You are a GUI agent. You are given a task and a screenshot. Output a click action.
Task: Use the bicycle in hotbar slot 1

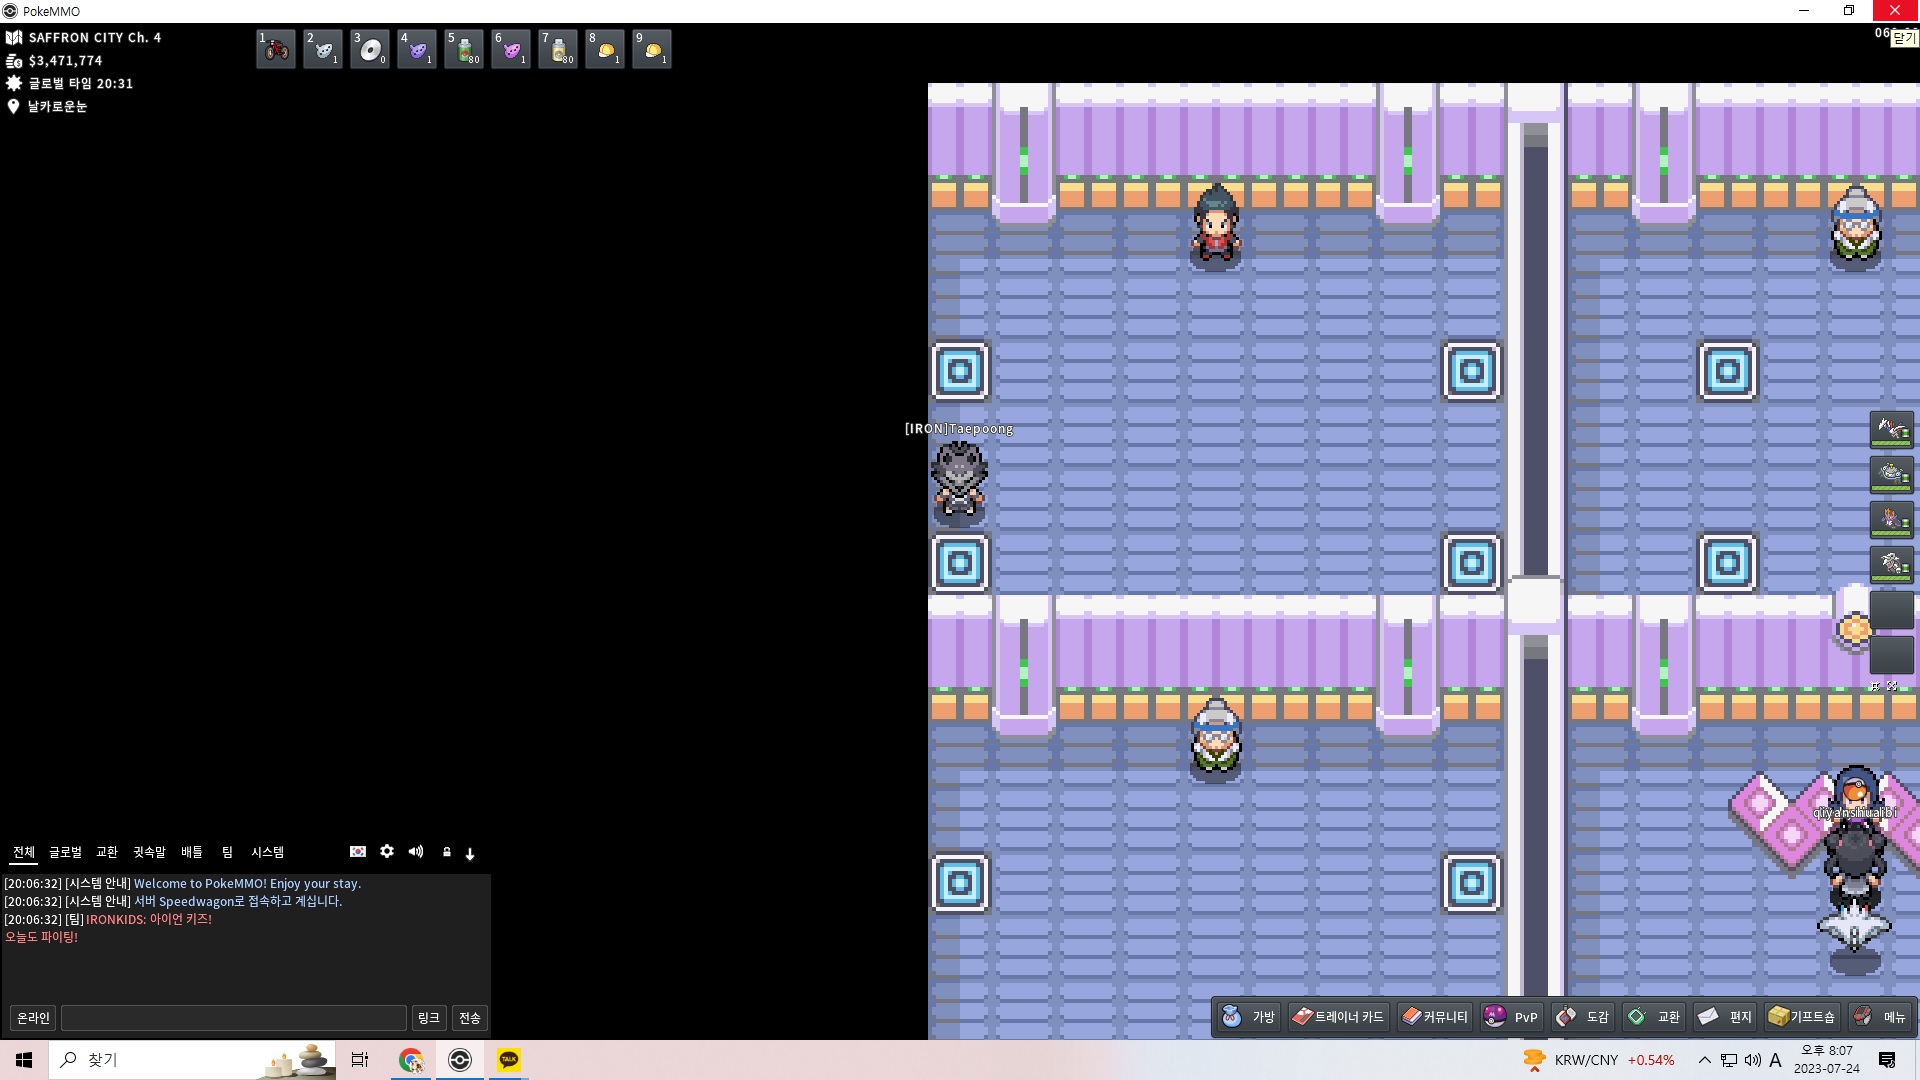click(x=276, y=49)
